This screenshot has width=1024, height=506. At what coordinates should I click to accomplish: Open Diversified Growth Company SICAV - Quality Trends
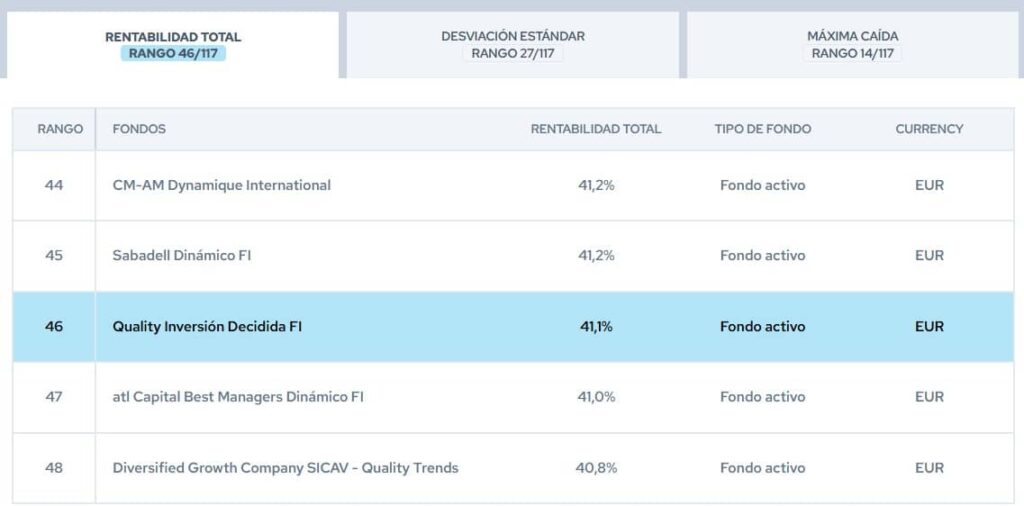(285, 468)
